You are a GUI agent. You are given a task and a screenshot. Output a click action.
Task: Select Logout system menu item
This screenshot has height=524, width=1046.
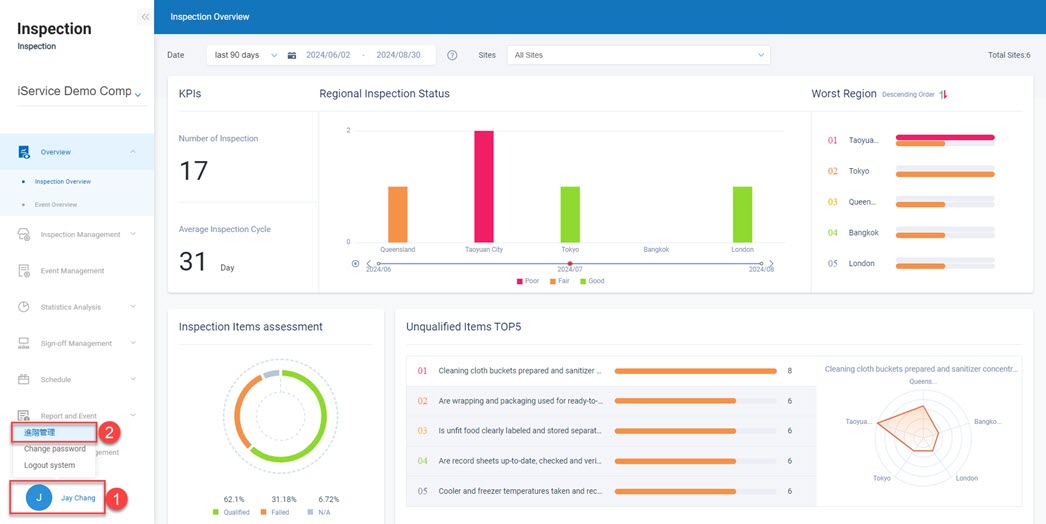click(50, 465)
